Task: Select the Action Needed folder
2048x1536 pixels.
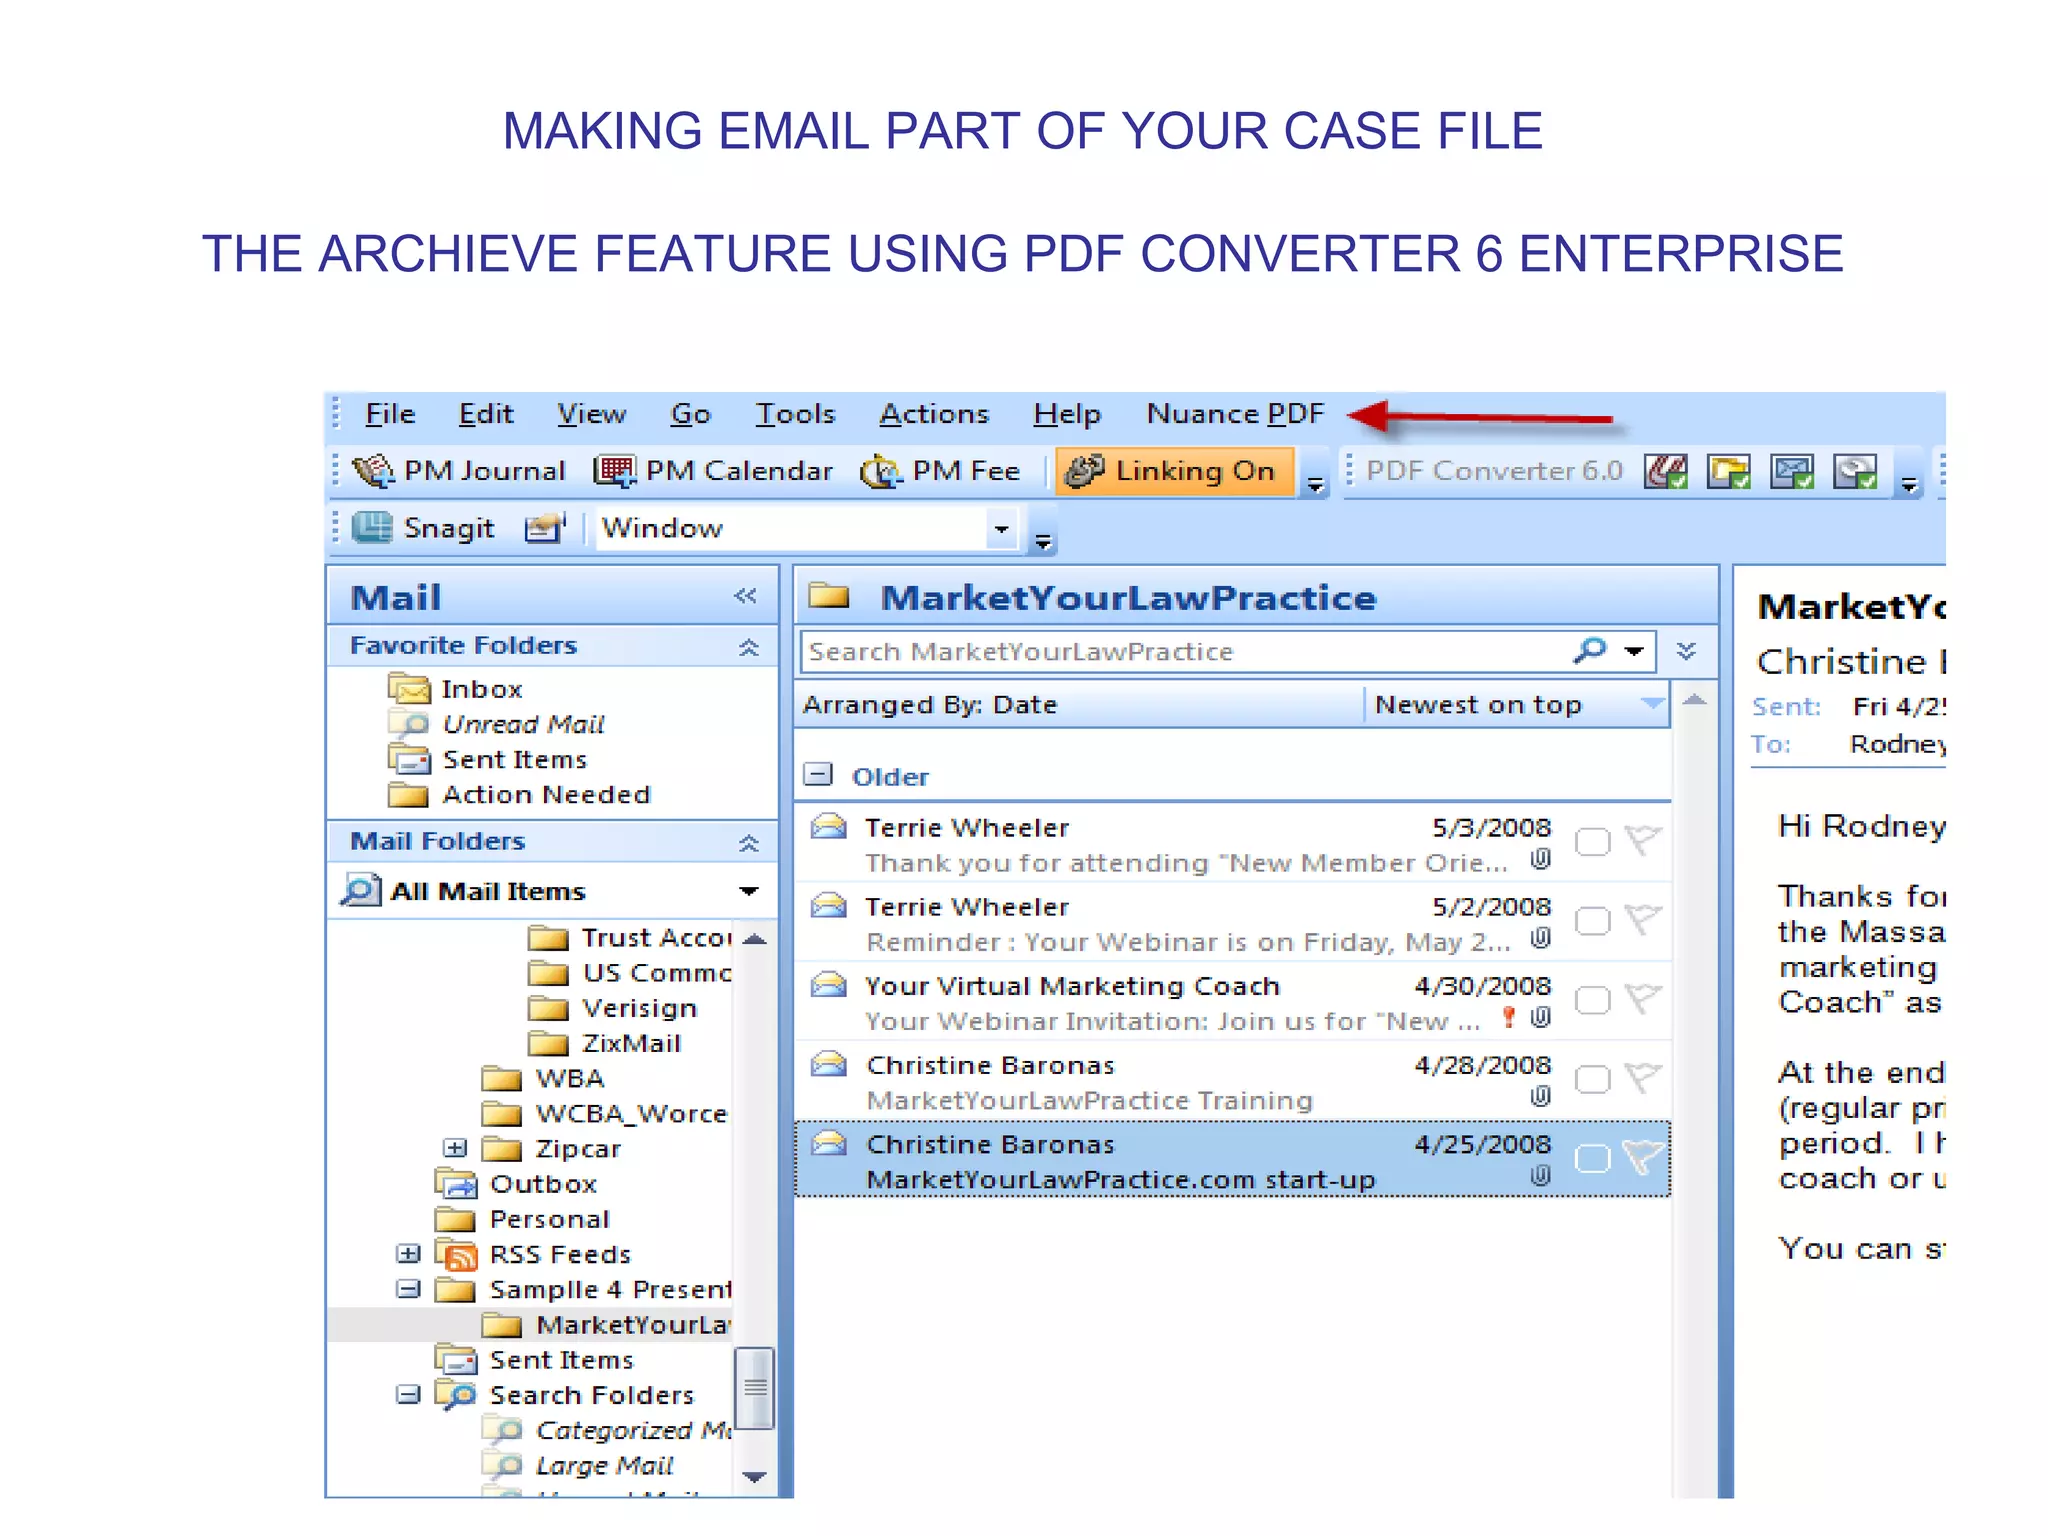Action: click(520, 795)
